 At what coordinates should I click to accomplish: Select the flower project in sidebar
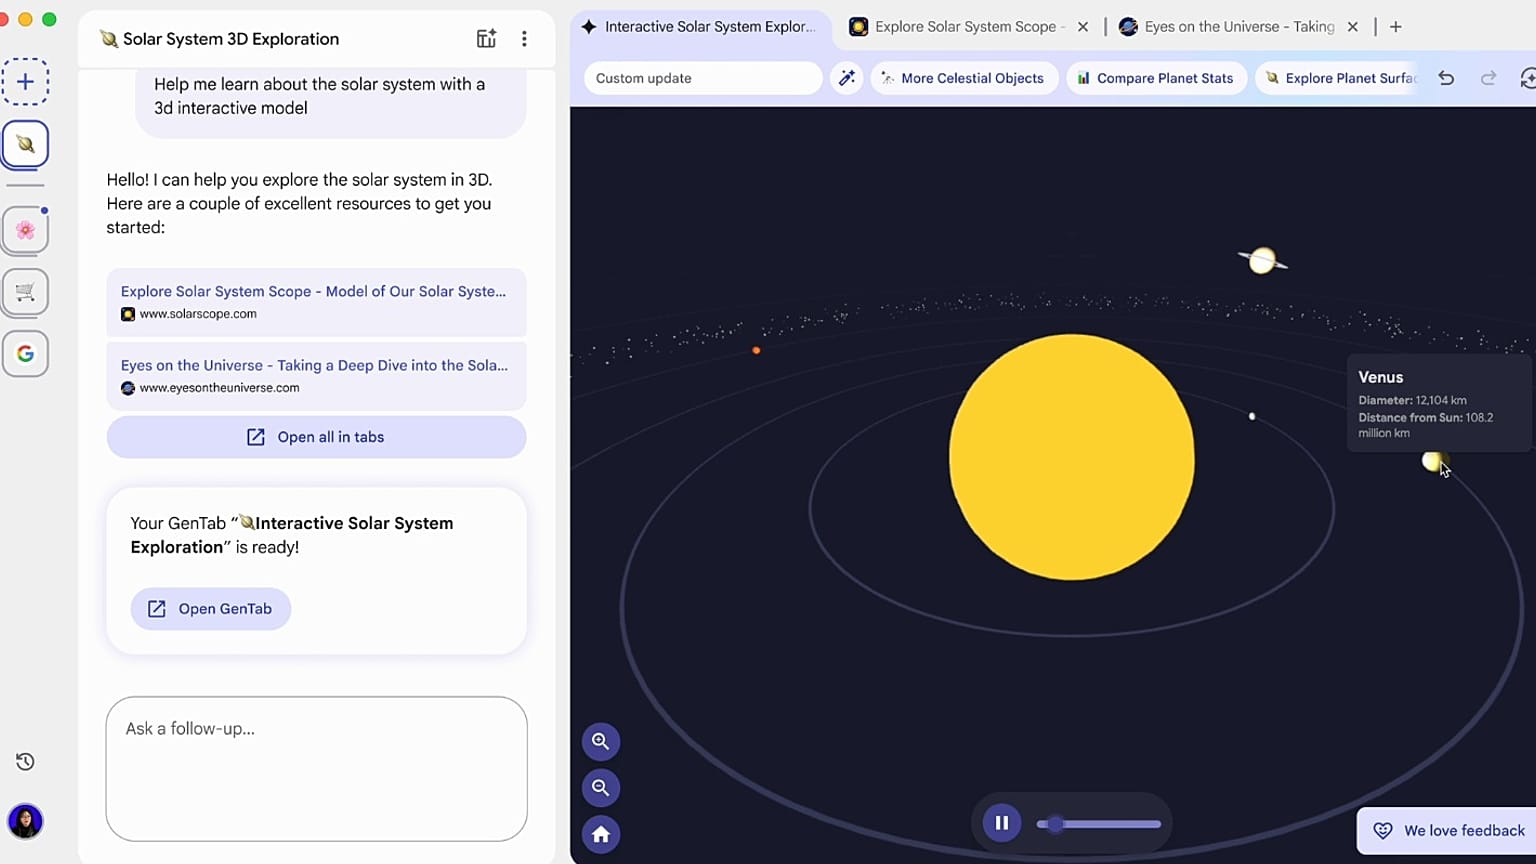[x=25, y=231]
